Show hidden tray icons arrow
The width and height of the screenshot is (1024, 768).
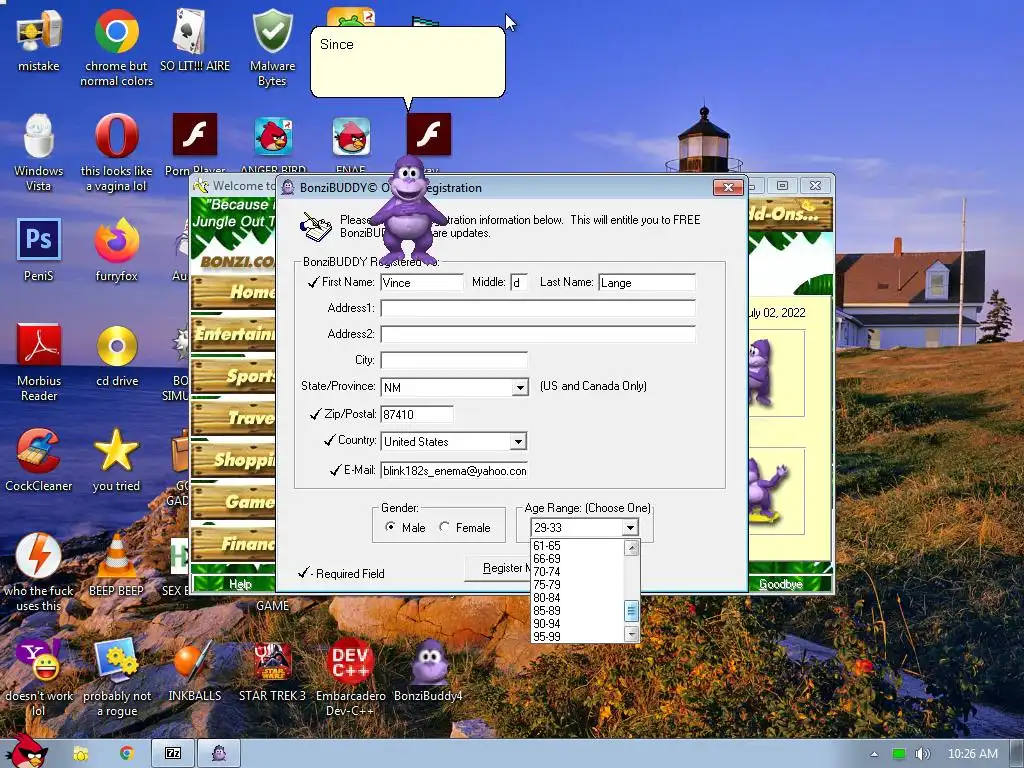point(874,754)
